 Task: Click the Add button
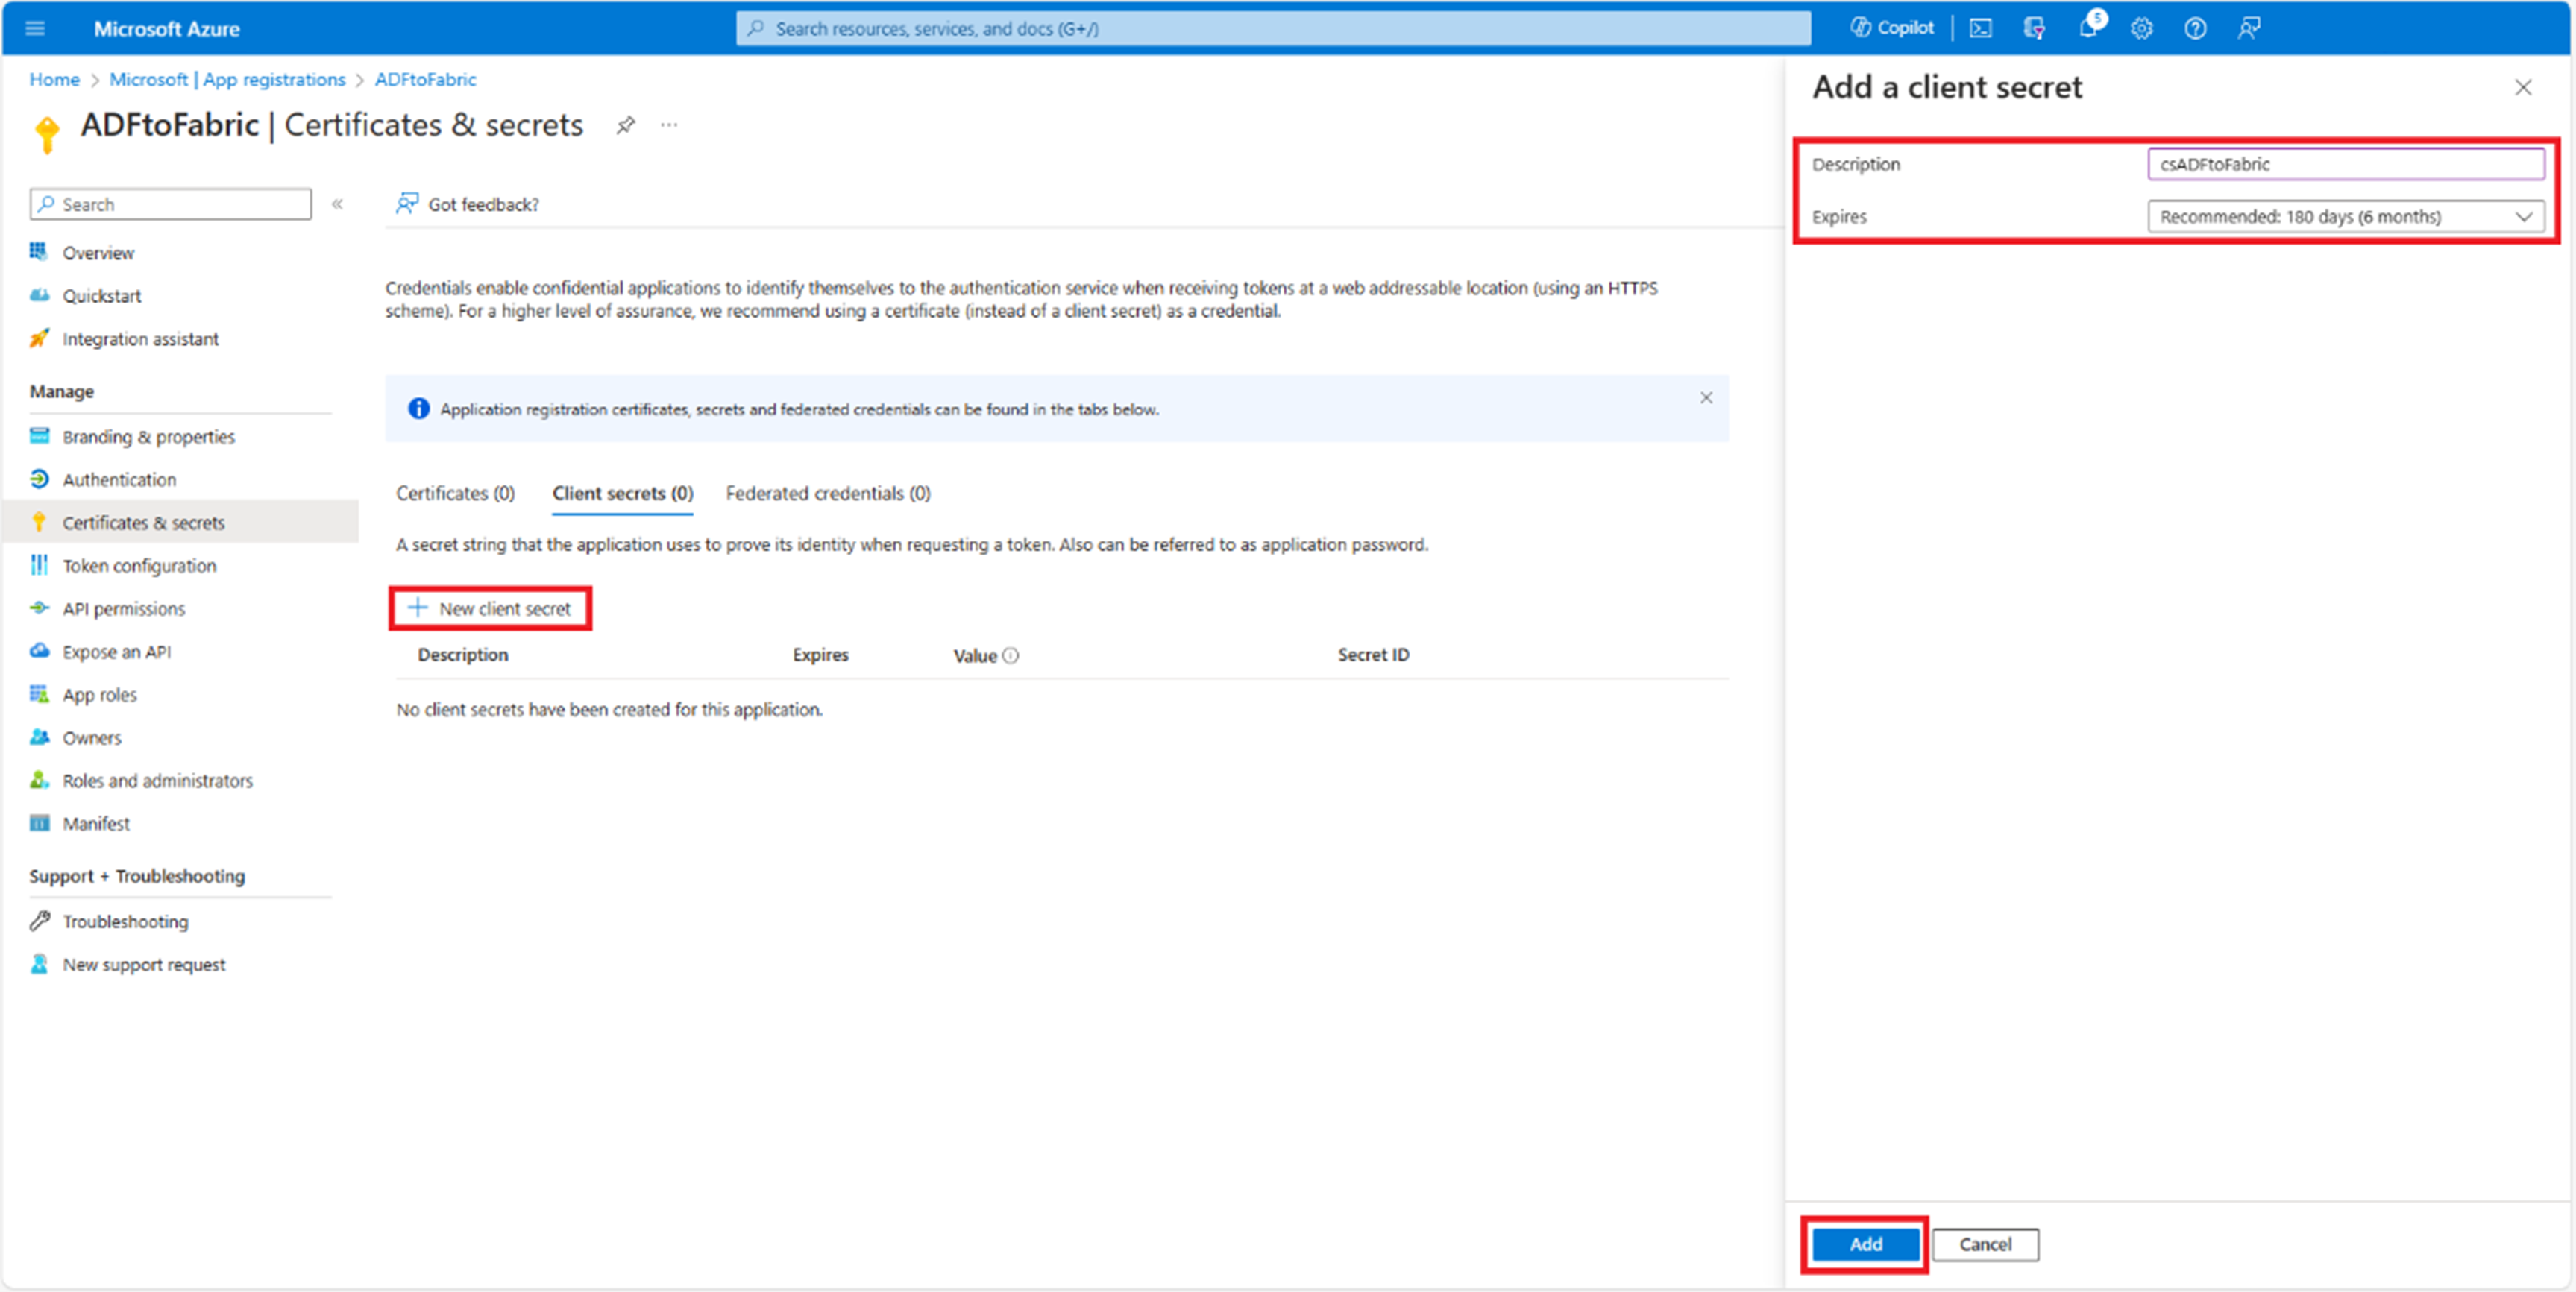pos(1865,1244)
